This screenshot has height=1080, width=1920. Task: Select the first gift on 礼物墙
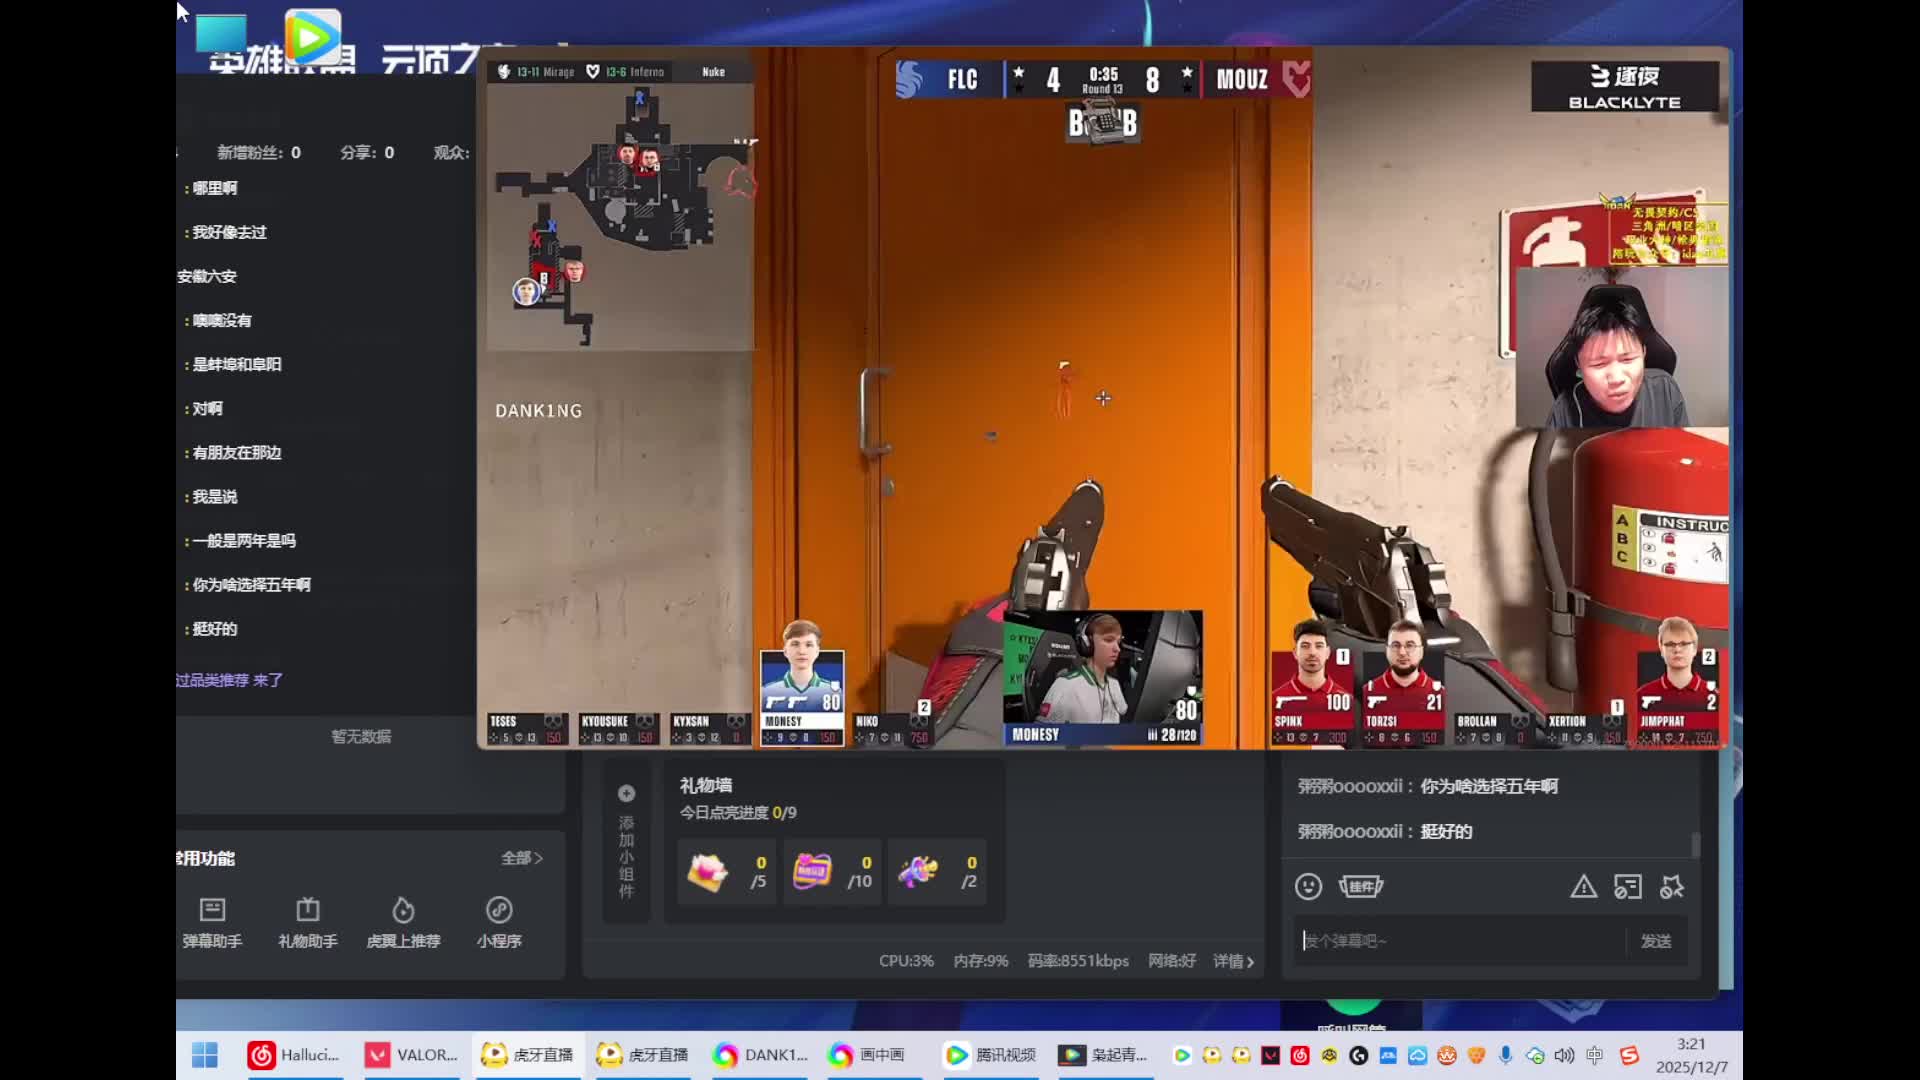(x=708, y=872)
